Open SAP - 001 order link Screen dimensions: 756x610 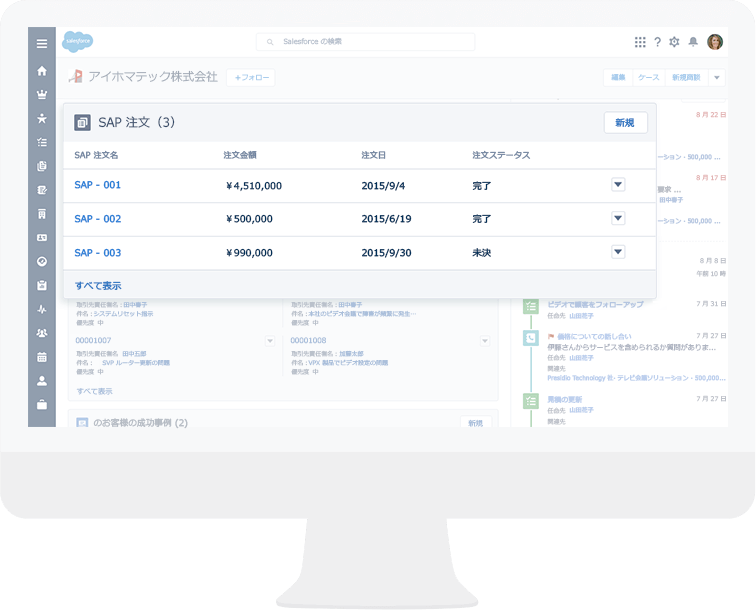point(97,185)
